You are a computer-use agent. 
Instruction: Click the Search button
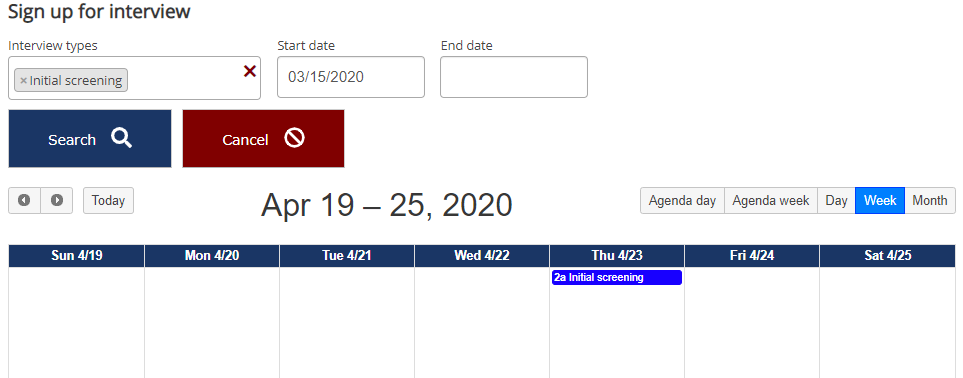pyautogui.click(x=90, y=139)
